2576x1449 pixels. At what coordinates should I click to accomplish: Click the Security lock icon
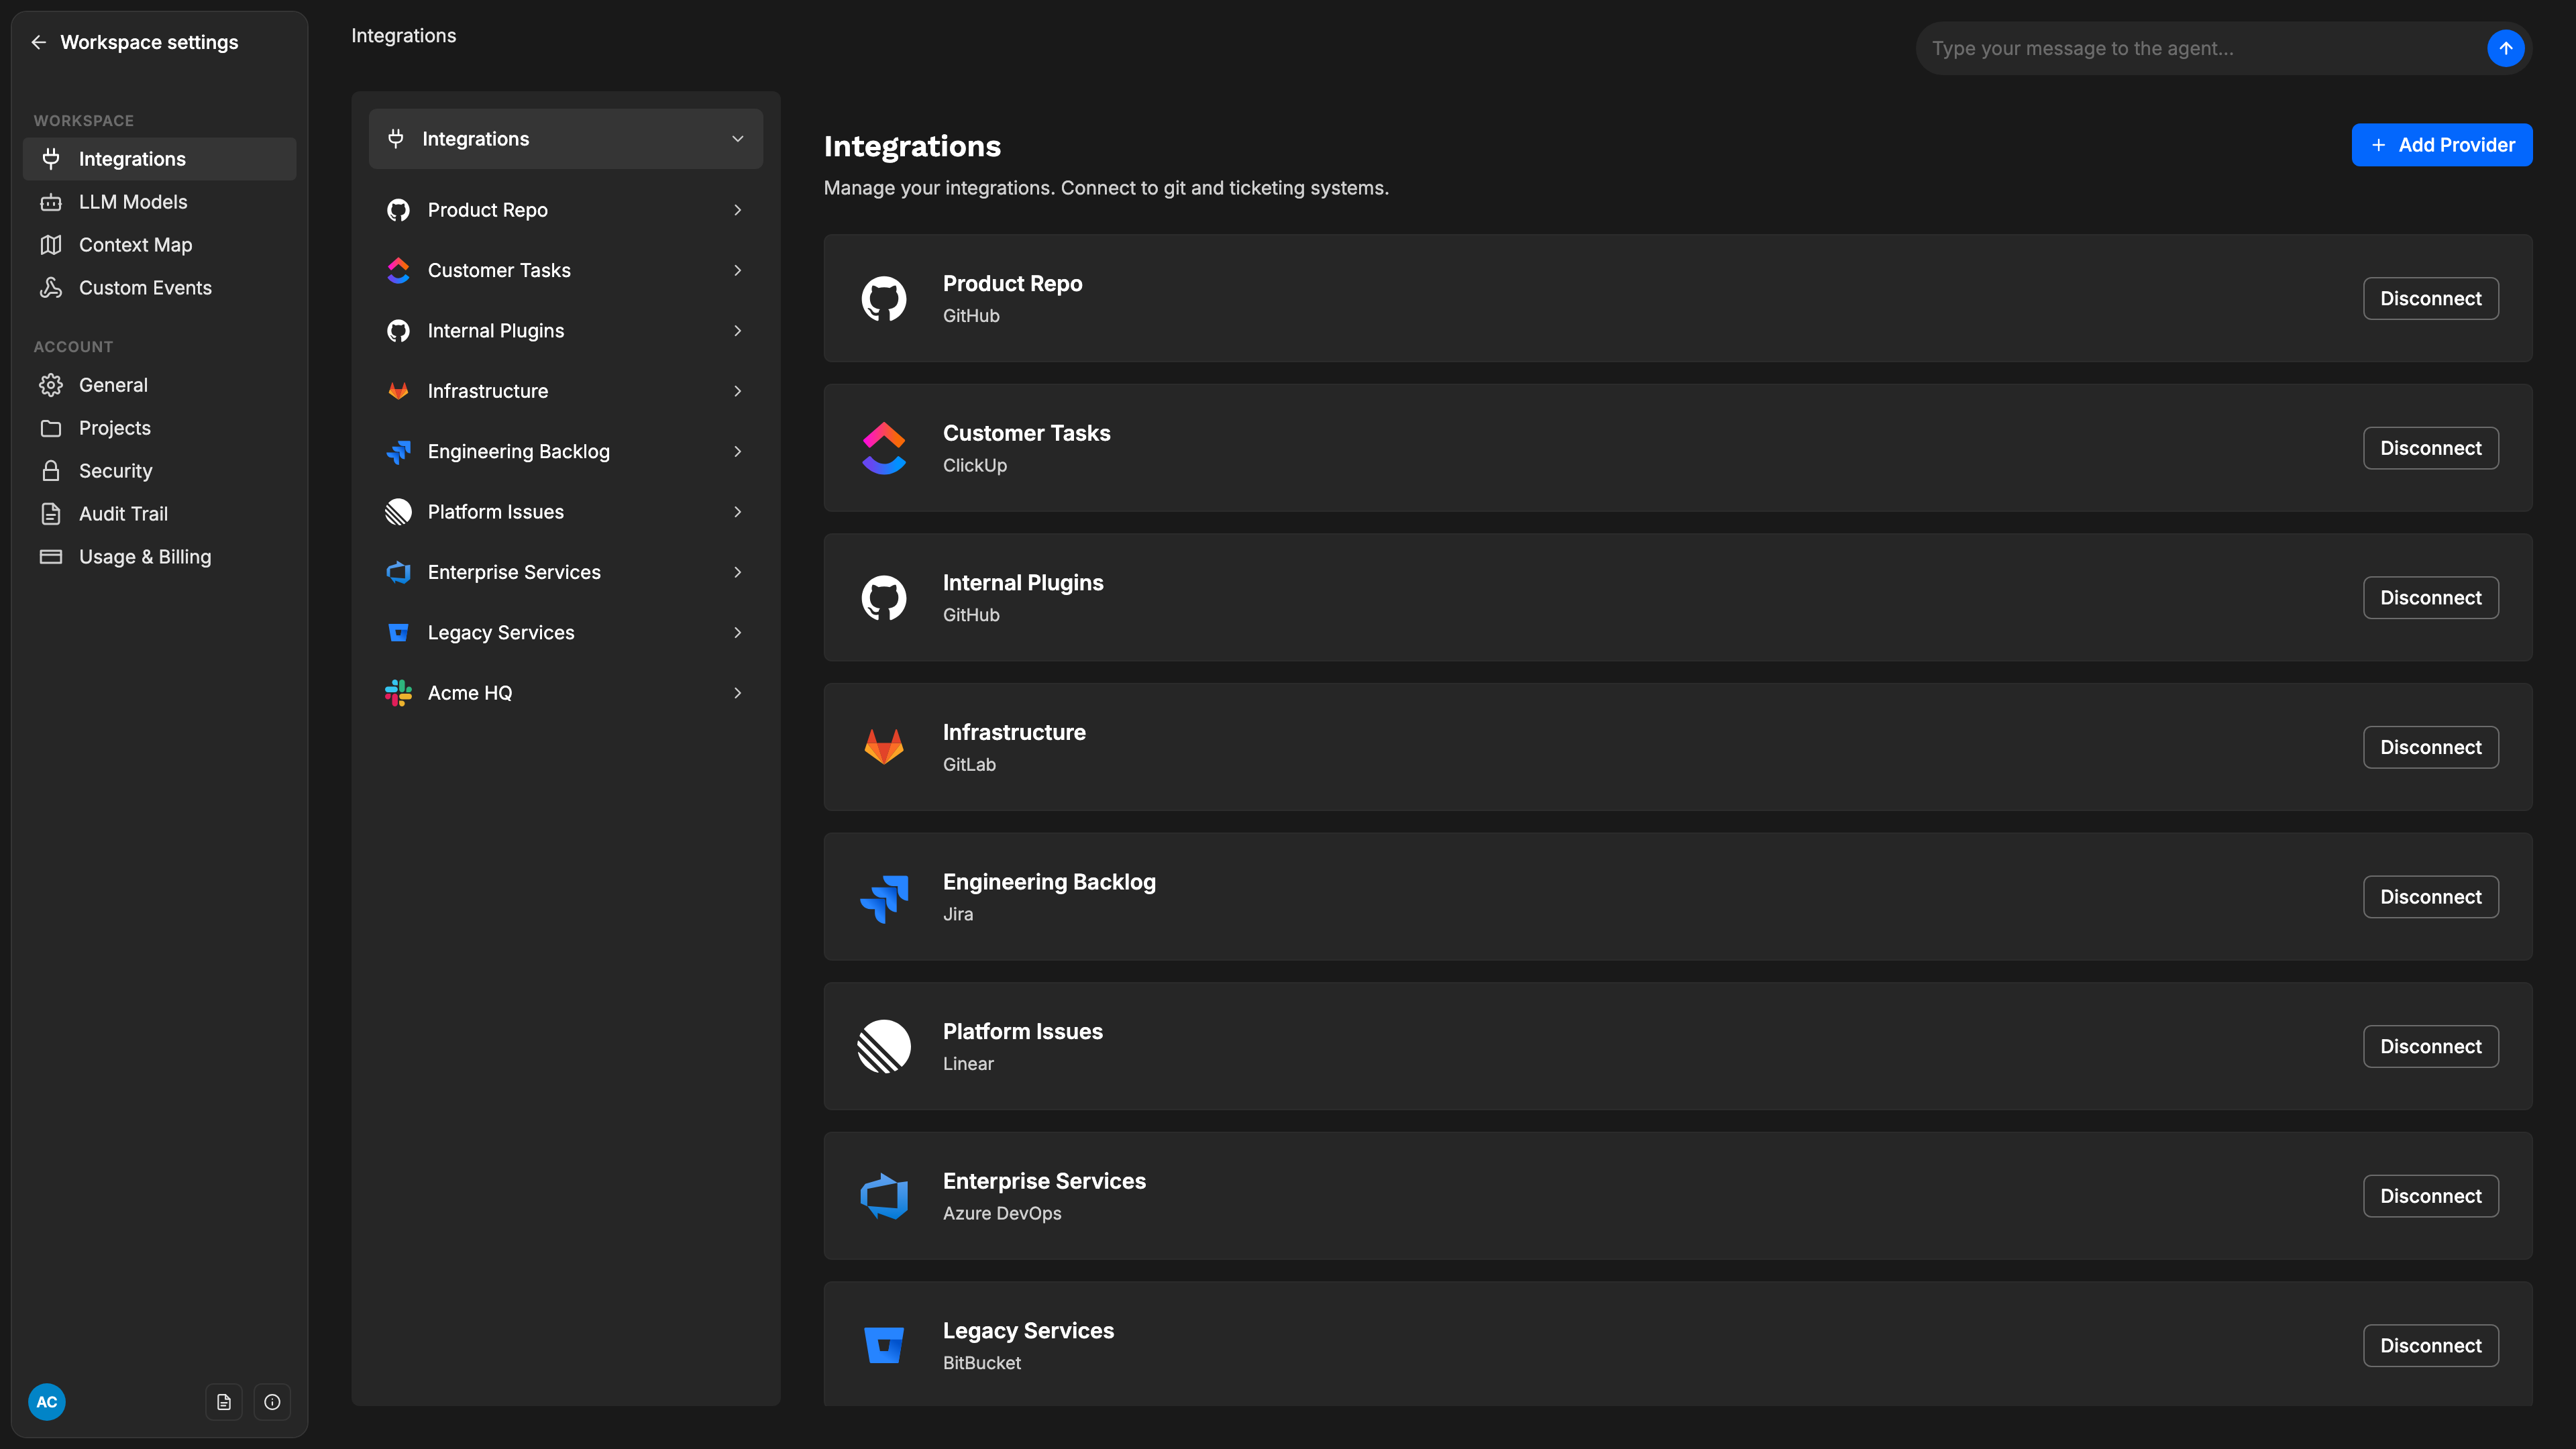(x=51, y=471)
